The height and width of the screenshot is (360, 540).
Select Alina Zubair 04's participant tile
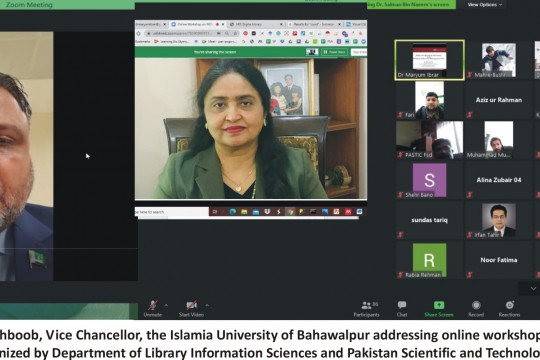(498, 180)
